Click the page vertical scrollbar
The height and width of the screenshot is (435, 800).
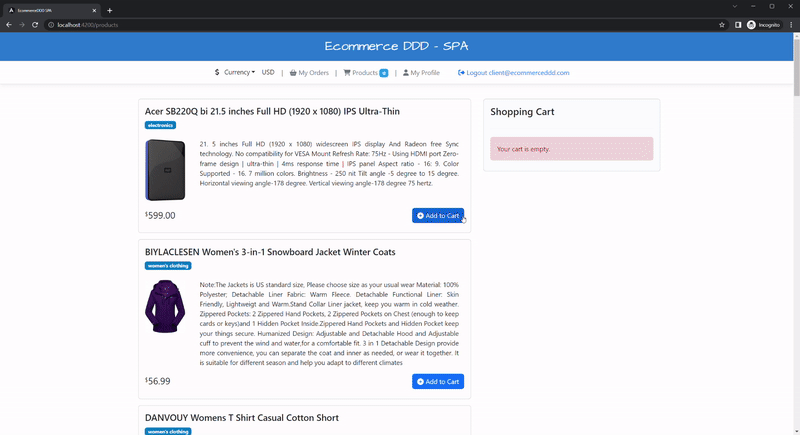796,67
